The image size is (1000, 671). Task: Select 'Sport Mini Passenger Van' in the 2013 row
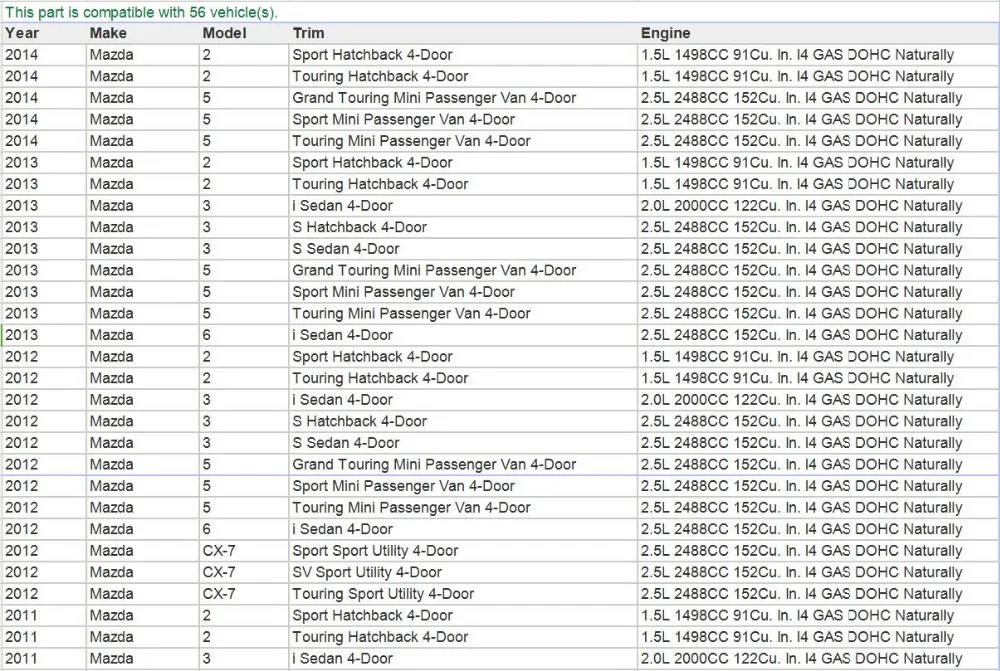(x=378, y=292)
